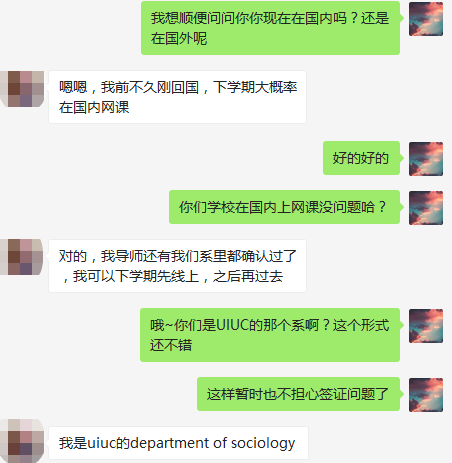452x463 pixels.
Task: Select message asking 你现在在国内吗
Action: pos(270,28)
